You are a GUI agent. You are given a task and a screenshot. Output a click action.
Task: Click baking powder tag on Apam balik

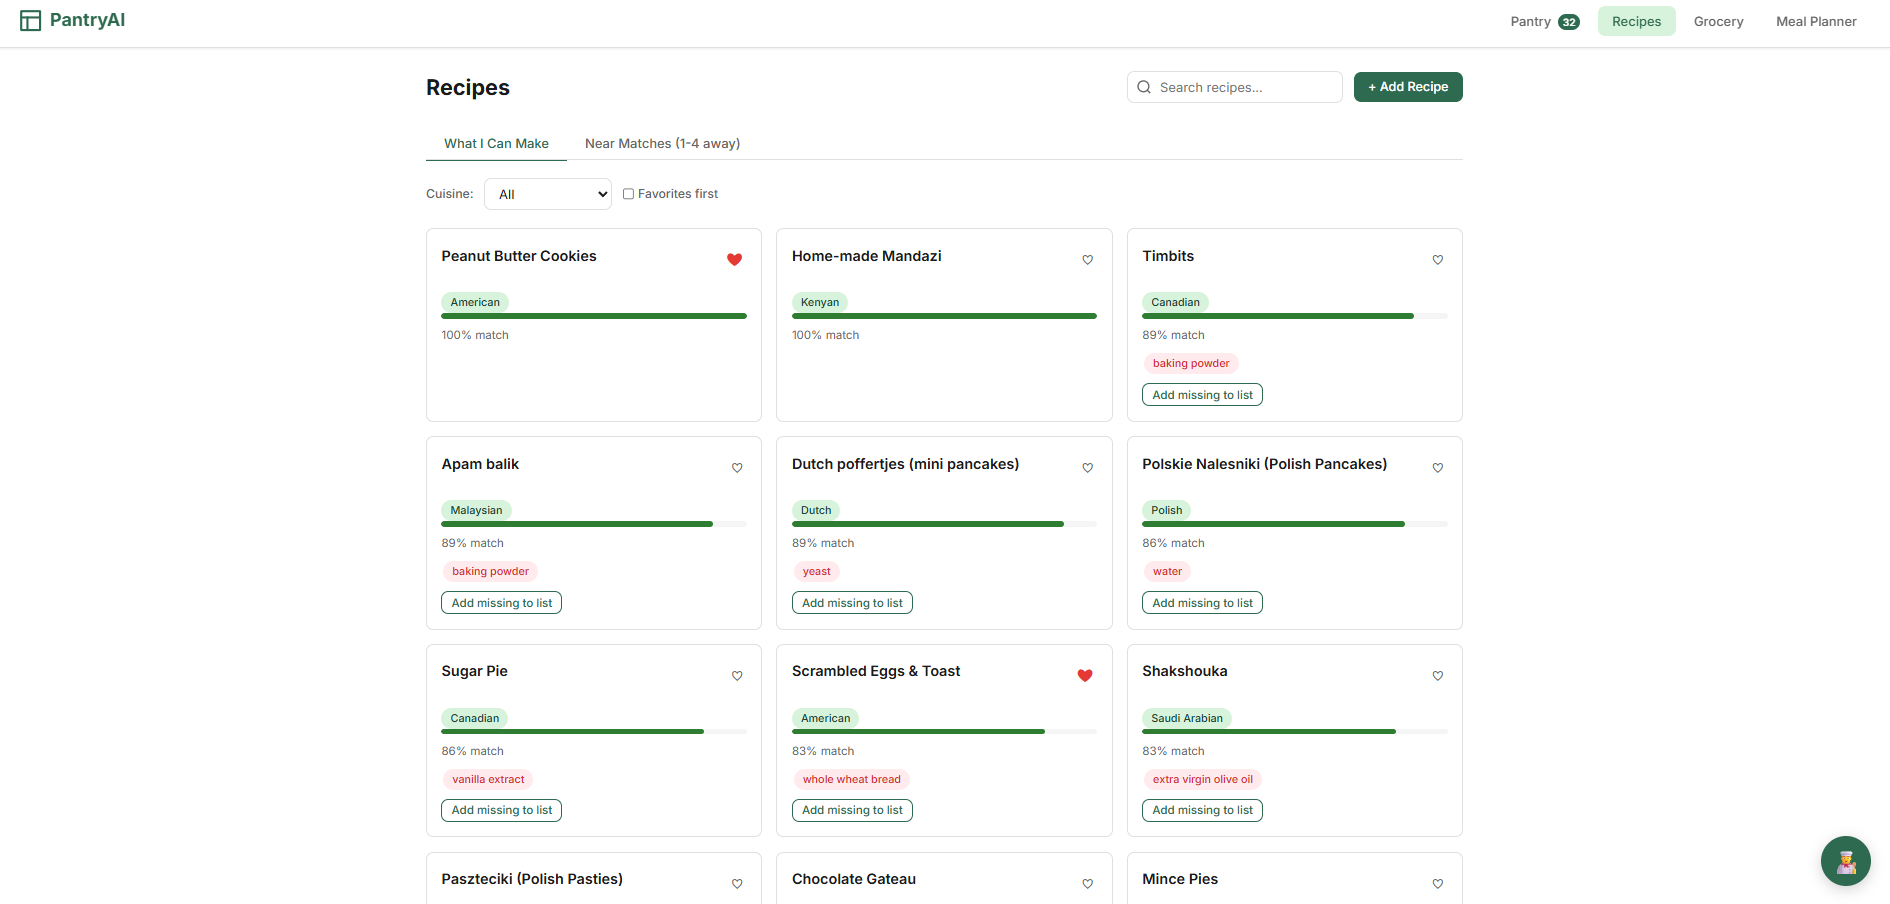click(490, 571)
